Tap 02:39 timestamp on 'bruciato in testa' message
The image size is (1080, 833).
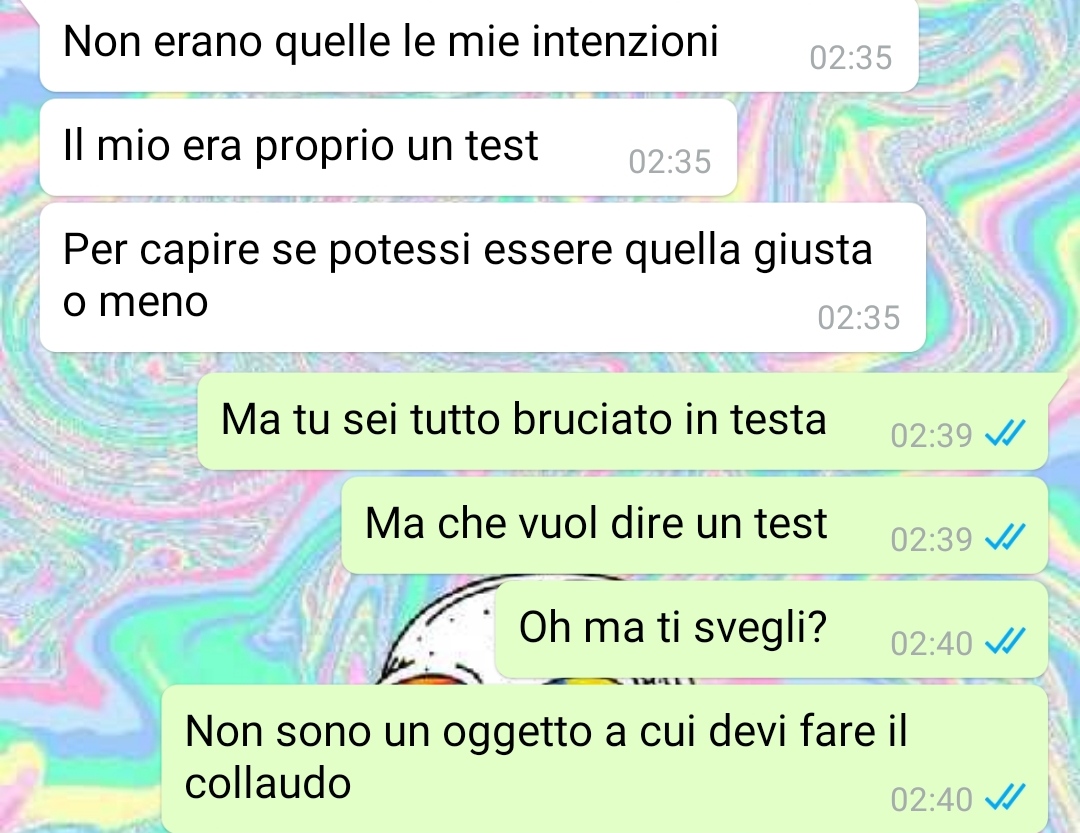(x=931, y=435)
